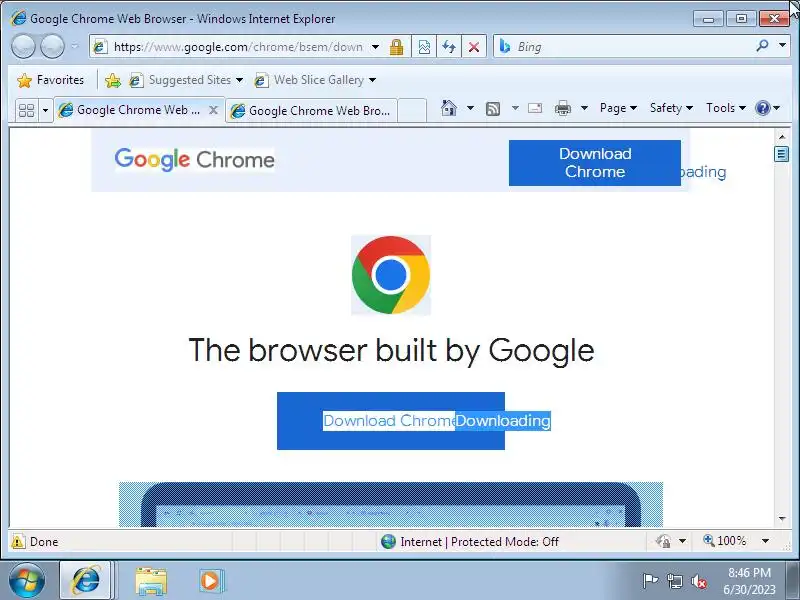800x600 pixels.
Task: Click the Back navigation button
Action: pos(23,47)
